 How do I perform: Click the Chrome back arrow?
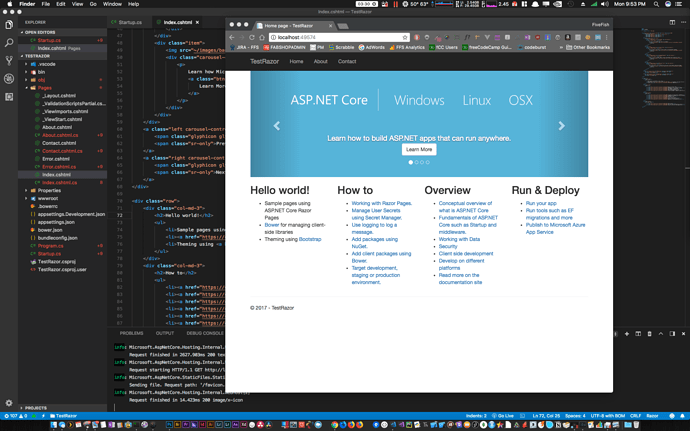click(232, 37)
